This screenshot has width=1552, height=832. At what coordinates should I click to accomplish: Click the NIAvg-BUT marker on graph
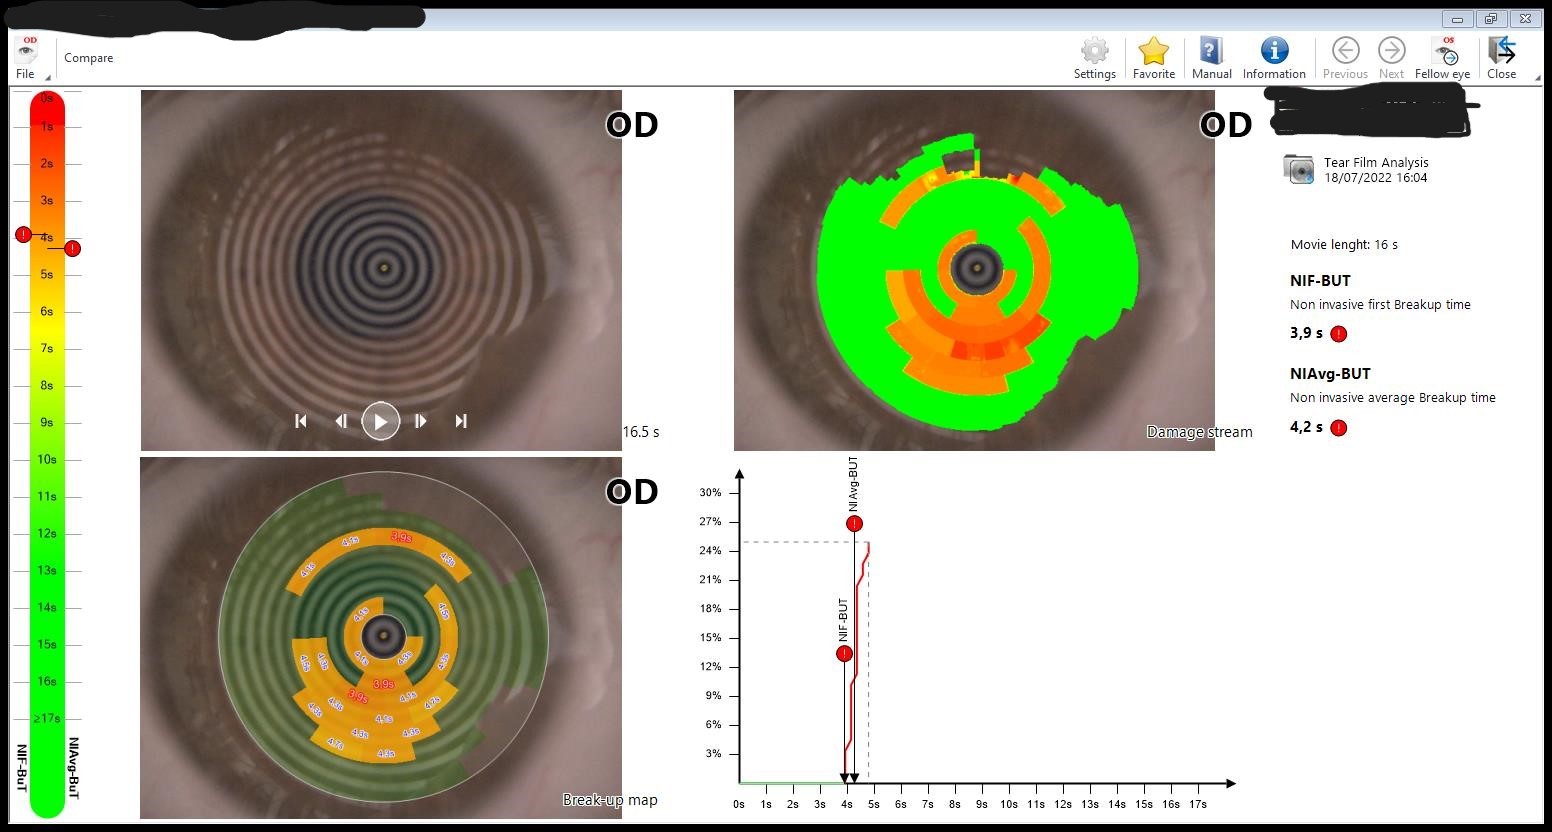(854, 523)
